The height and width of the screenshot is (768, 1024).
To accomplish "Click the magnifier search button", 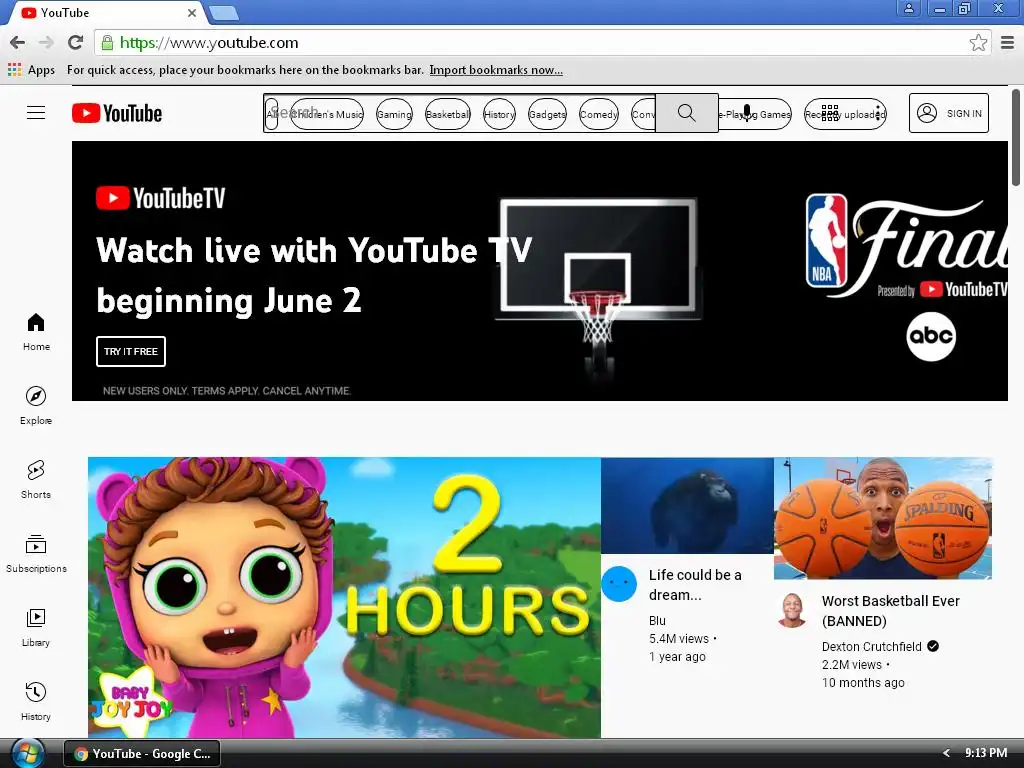I will point(686,113).
